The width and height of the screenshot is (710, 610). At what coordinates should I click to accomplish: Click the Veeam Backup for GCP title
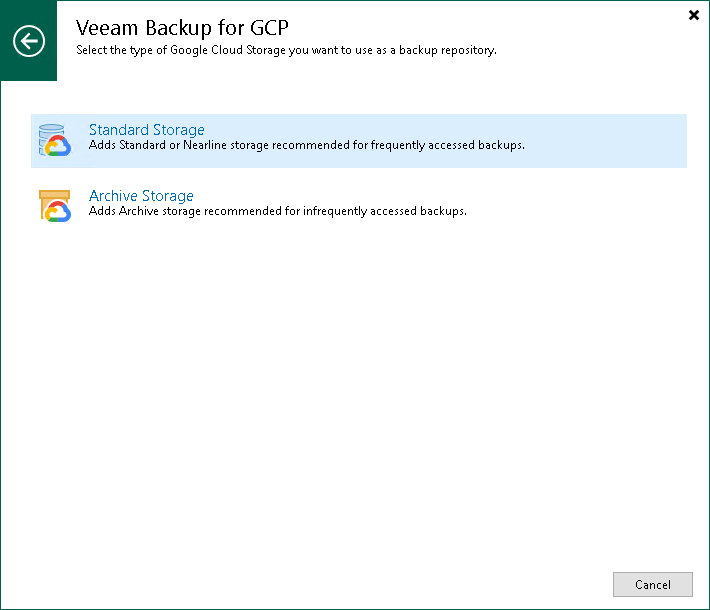182,28
